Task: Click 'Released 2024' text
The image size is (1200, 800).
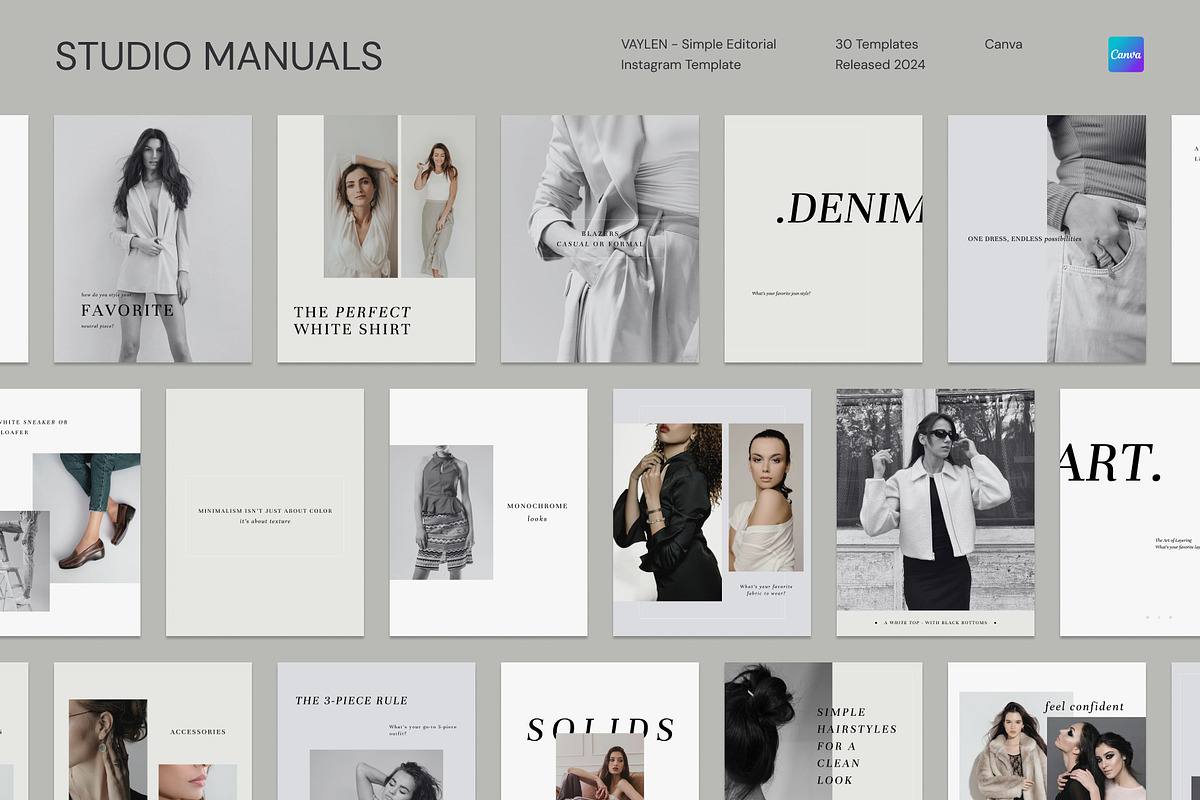Action: click(x=880, y=65)
